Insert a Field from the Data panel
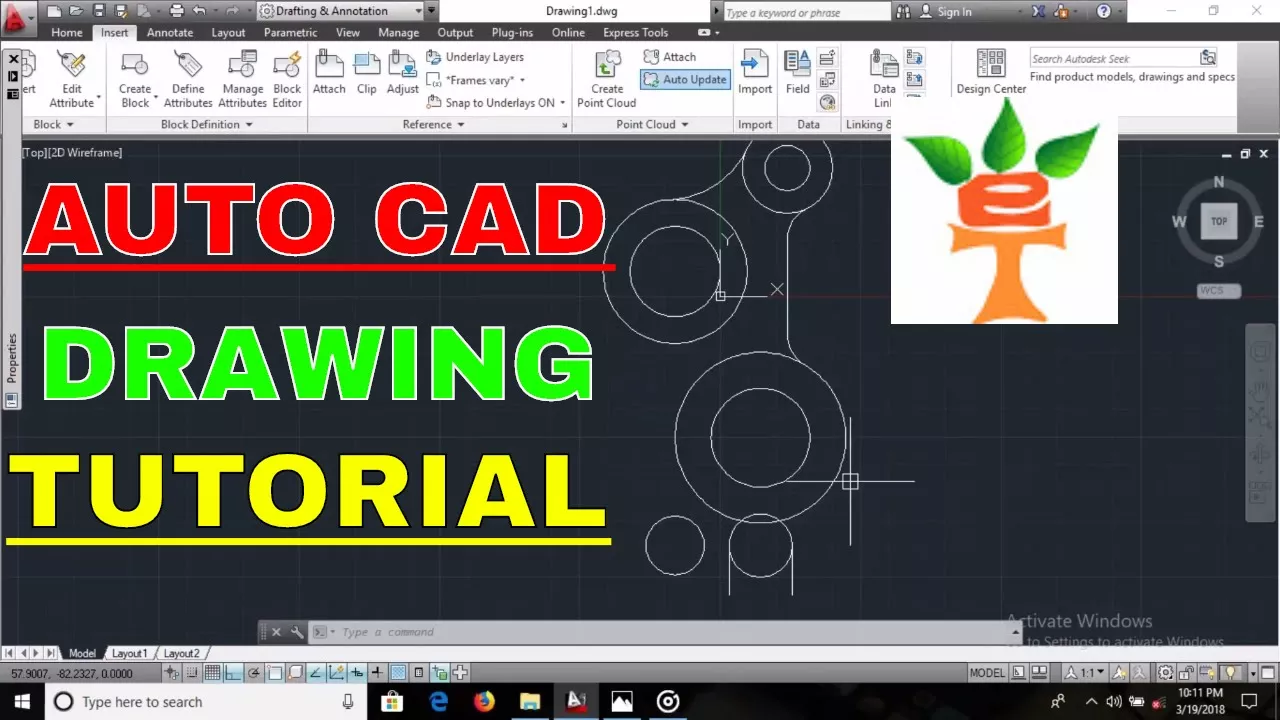The height and width of the screenshot is (720, 1280). click(x=798, y=72)
